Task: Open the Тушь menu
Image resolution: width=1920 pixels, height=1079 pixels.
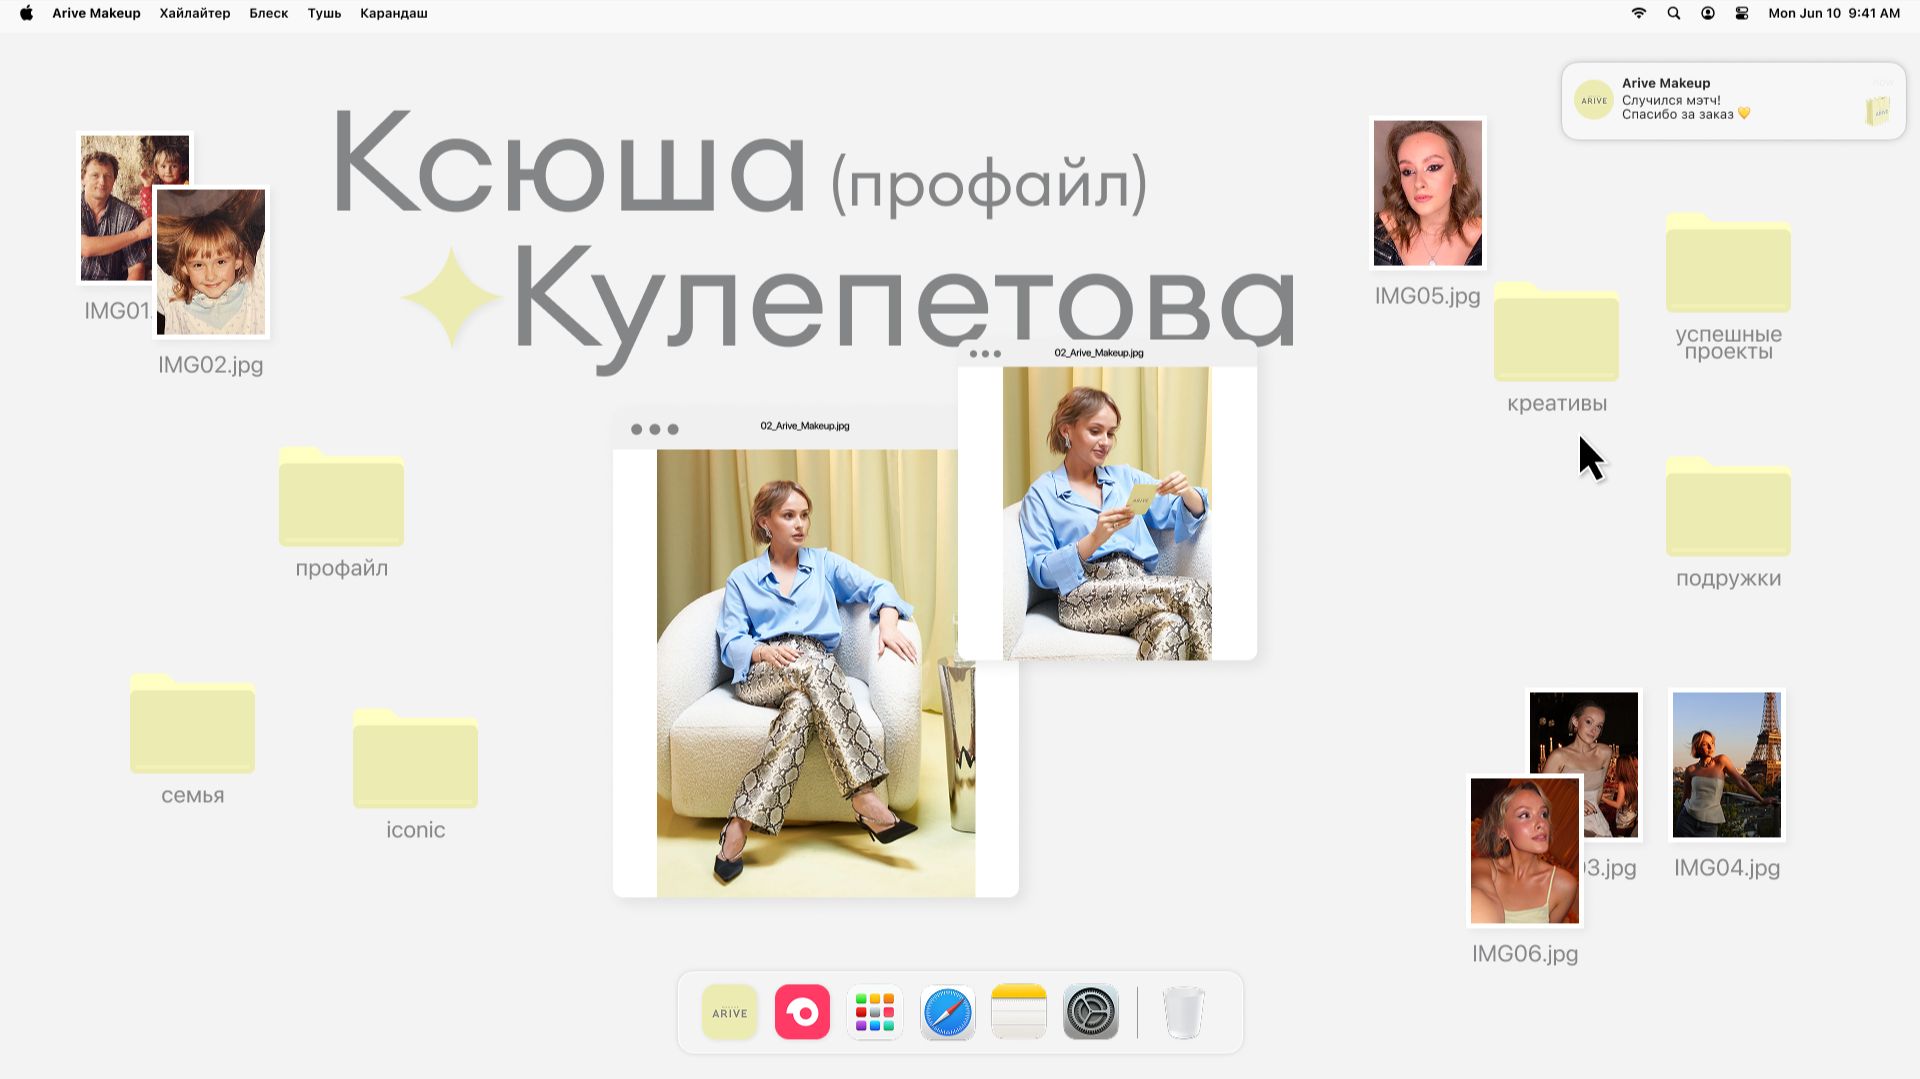Action: click(323, 13)
